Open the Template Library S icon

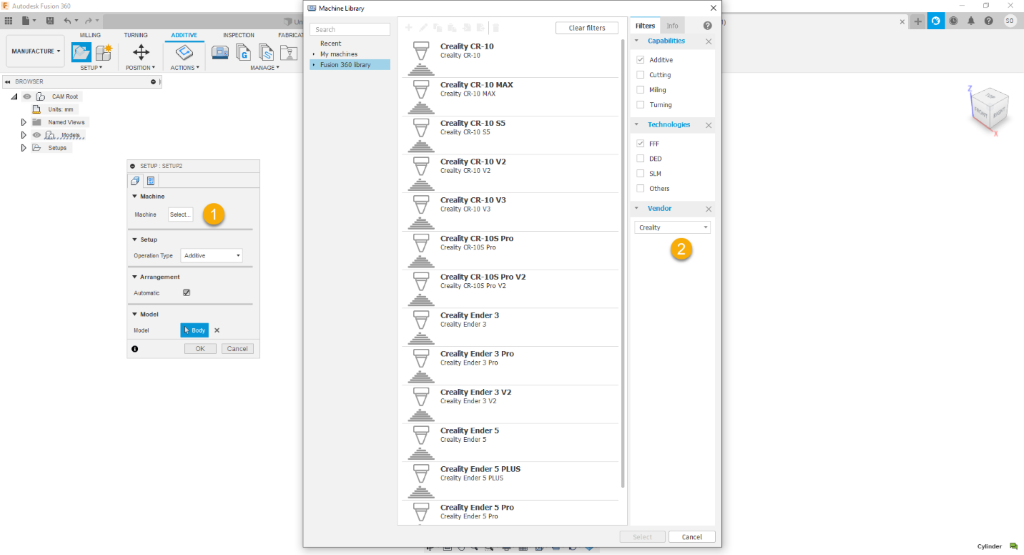[x=266, y=53]
